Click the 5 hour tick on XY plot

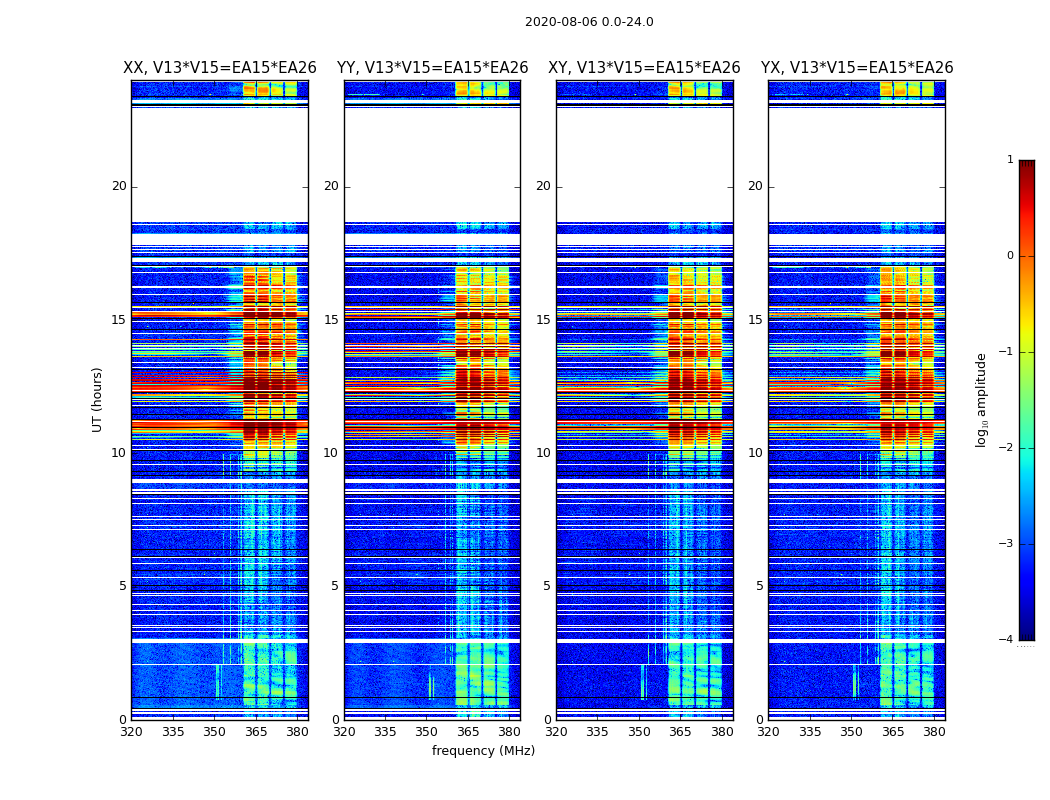[x=547, y=586]
